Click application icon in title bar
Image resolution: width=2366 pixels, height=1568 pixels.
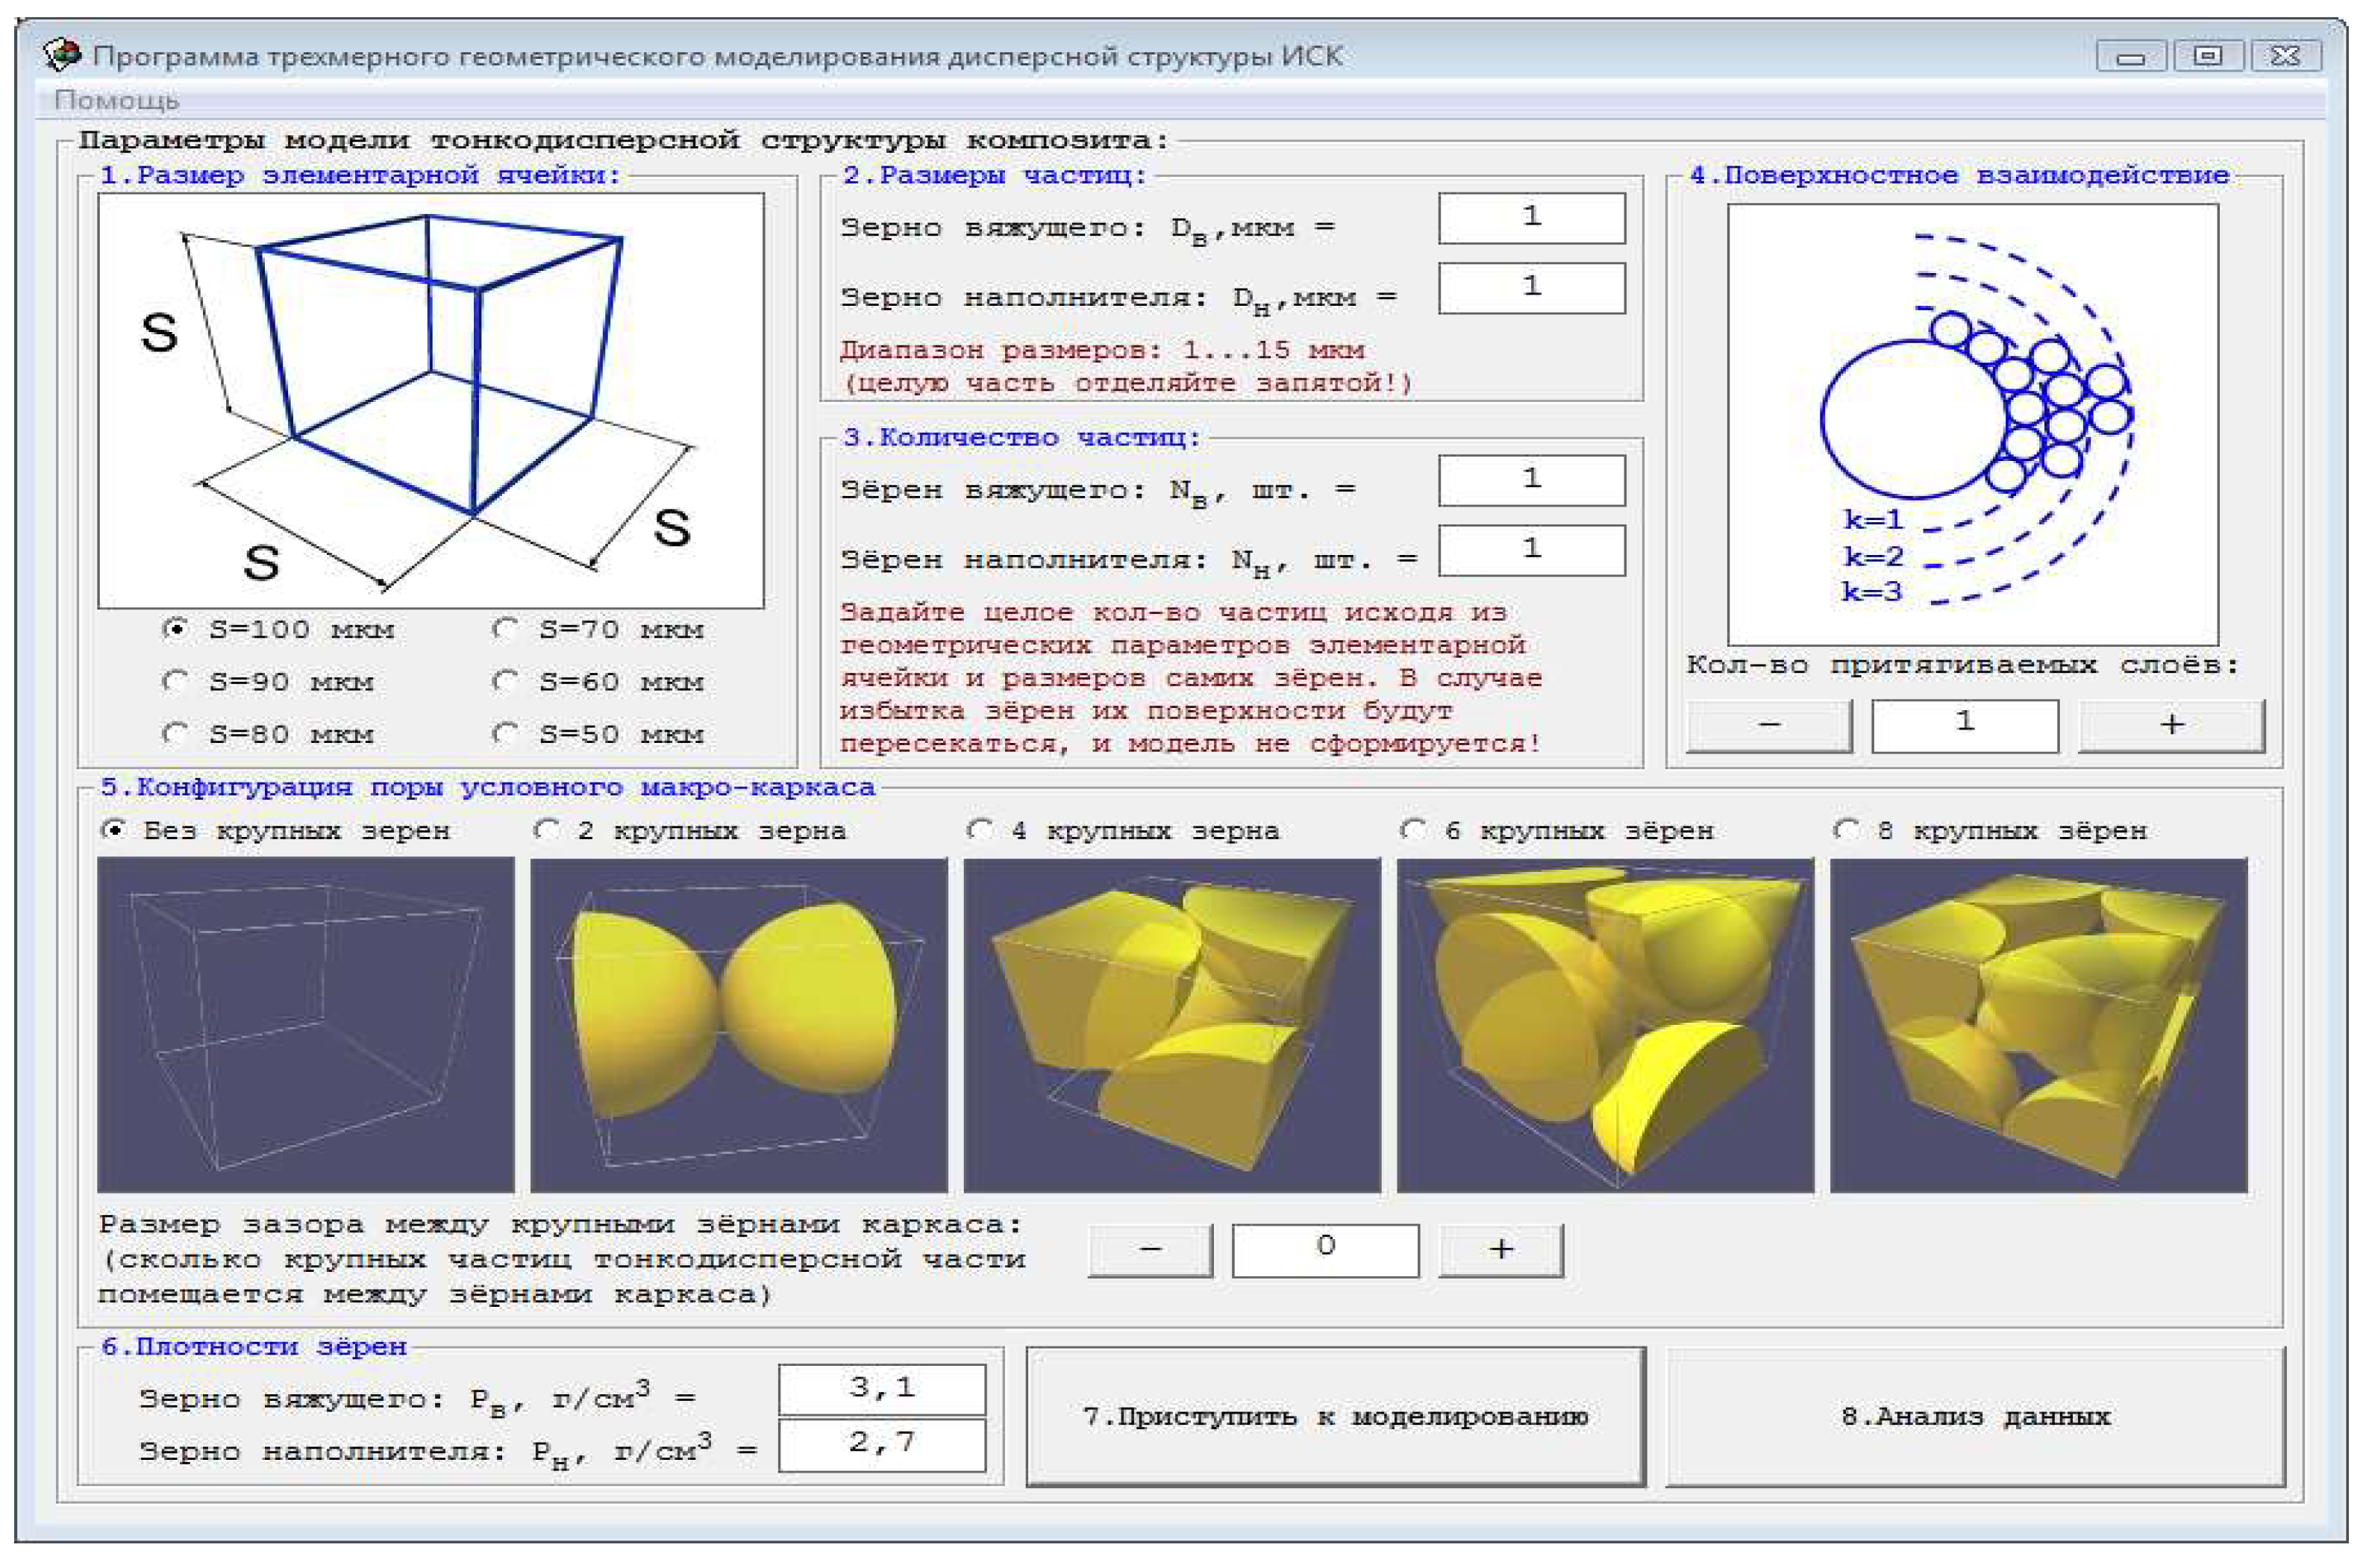[62, 55]
